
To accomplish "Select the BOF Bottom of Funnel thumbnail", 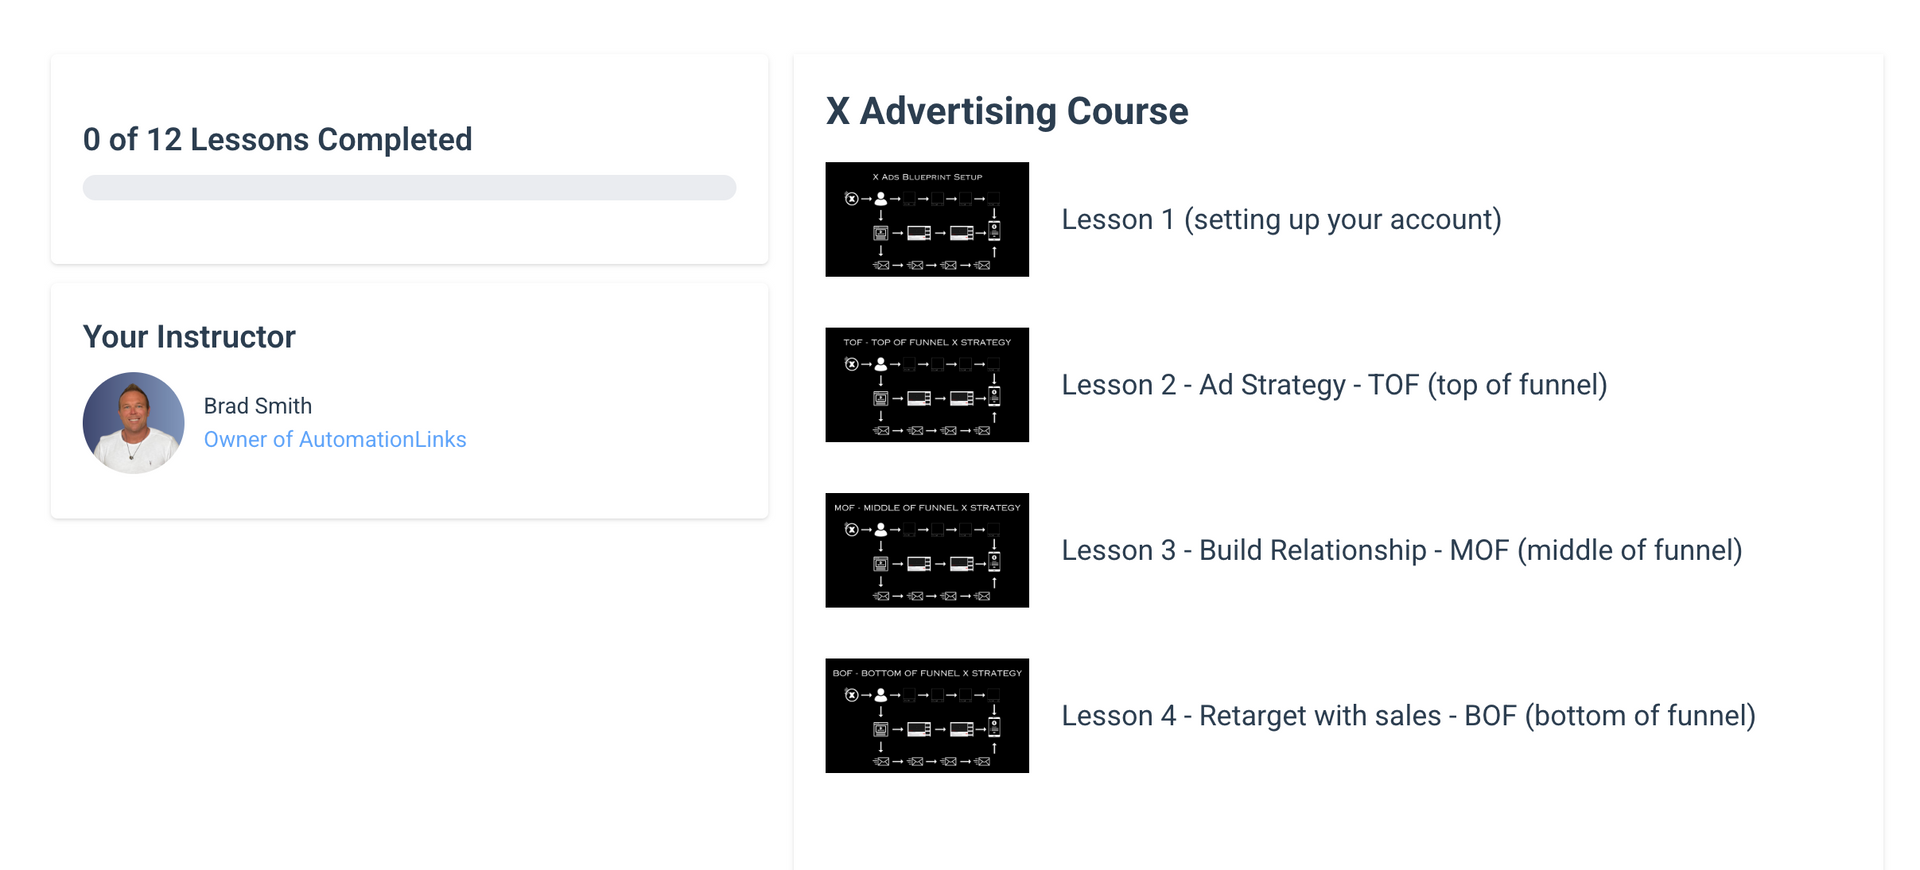I will point(927,716).
